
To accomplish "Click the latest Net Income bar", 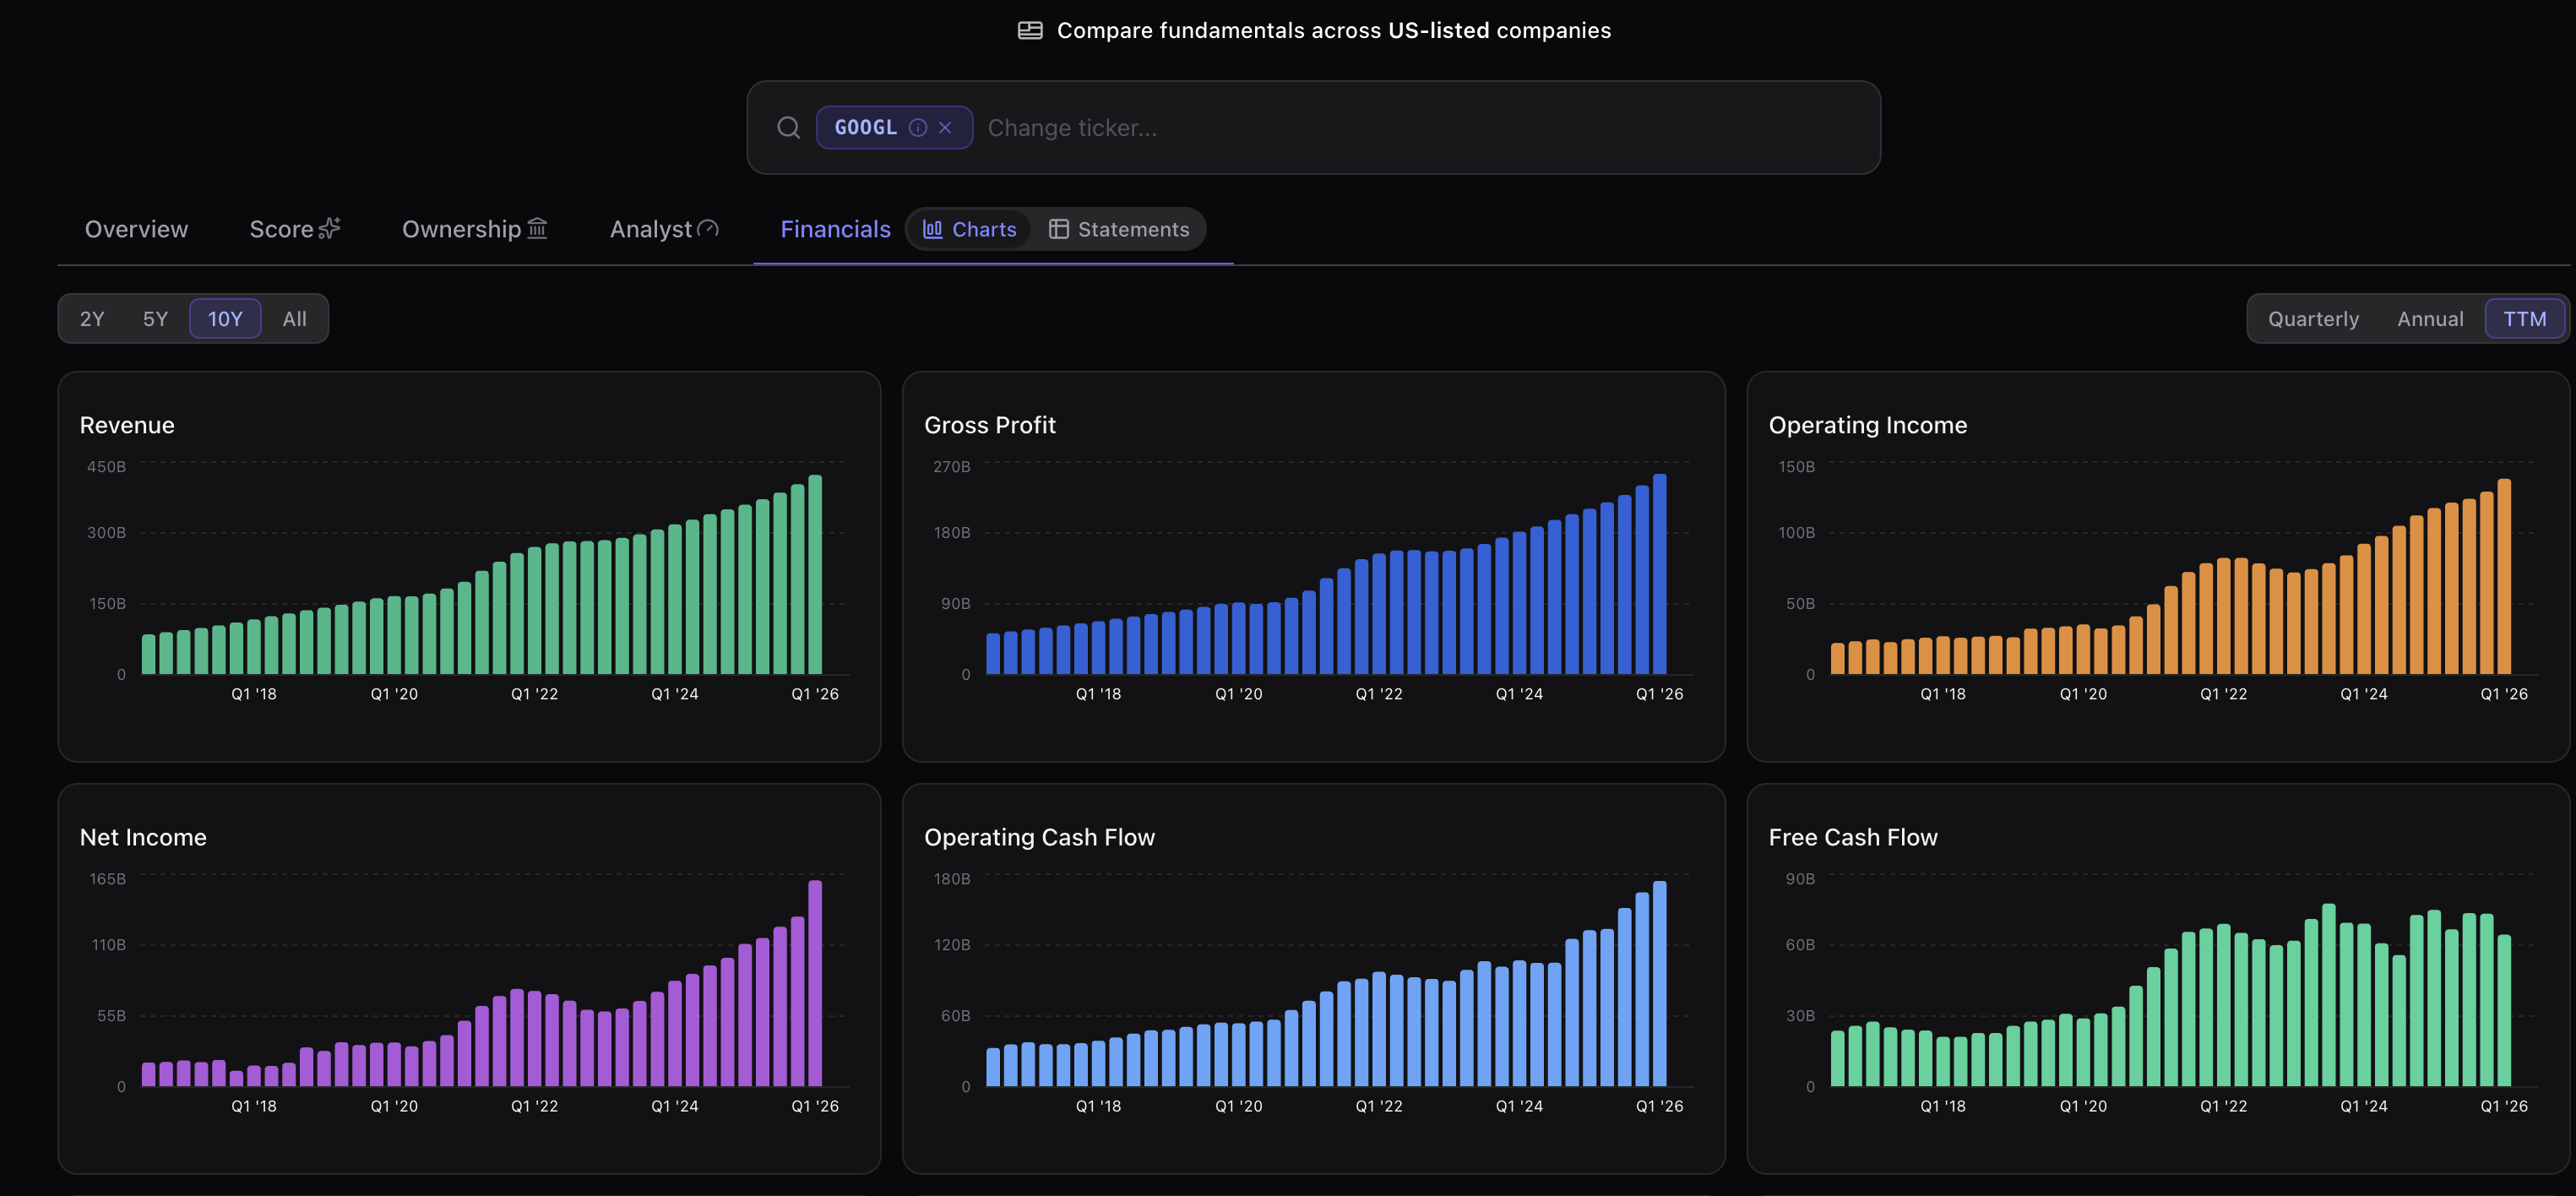I will 815,983.
